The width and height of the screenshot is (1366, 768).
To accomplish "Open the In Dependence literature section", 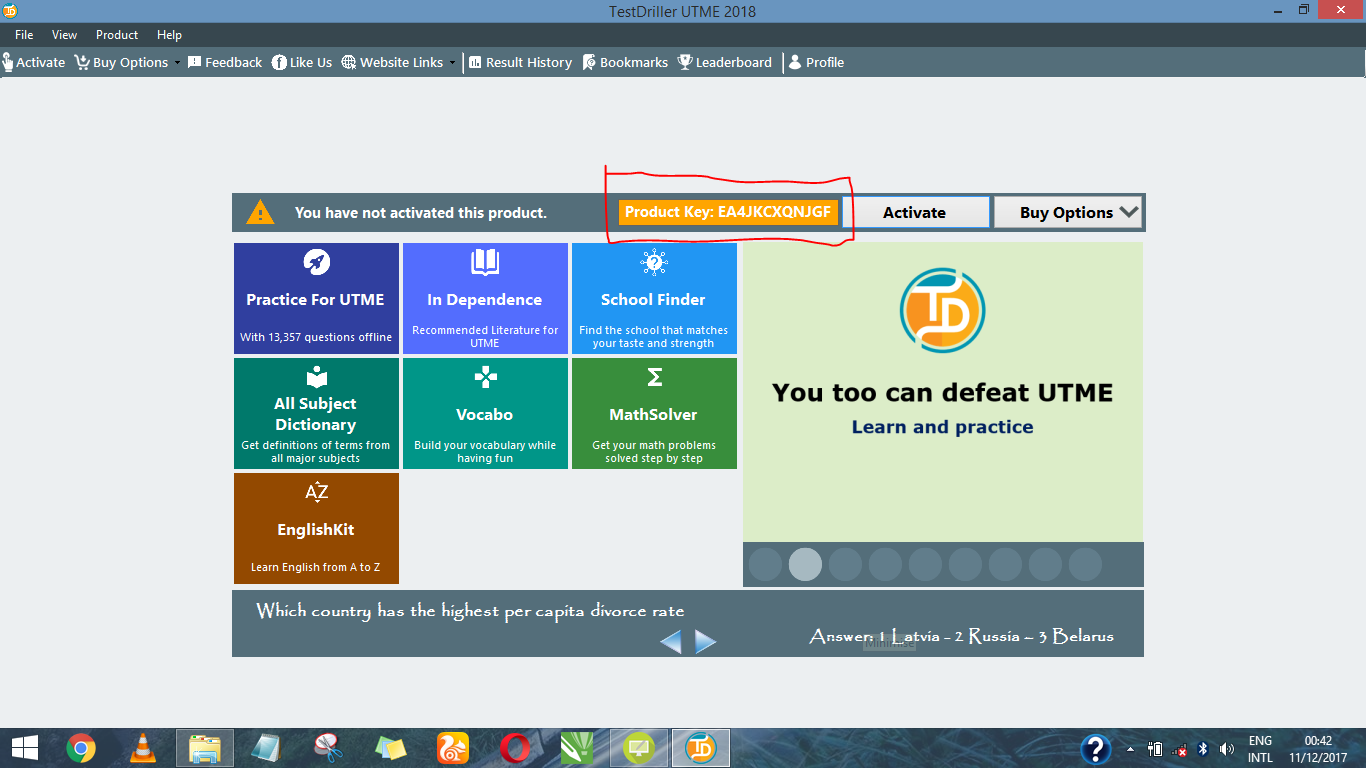I will pos(485,298).
